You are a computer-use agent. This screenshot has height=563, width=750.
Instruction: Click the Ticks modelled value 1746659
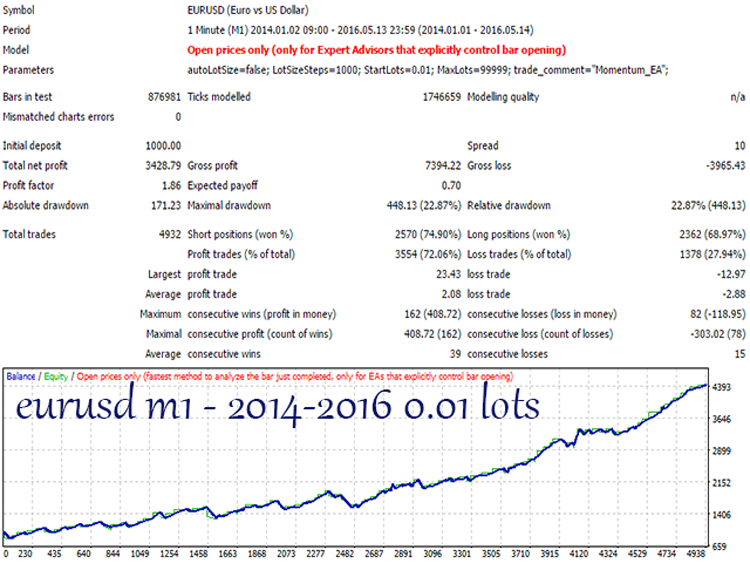pos(441,97)
